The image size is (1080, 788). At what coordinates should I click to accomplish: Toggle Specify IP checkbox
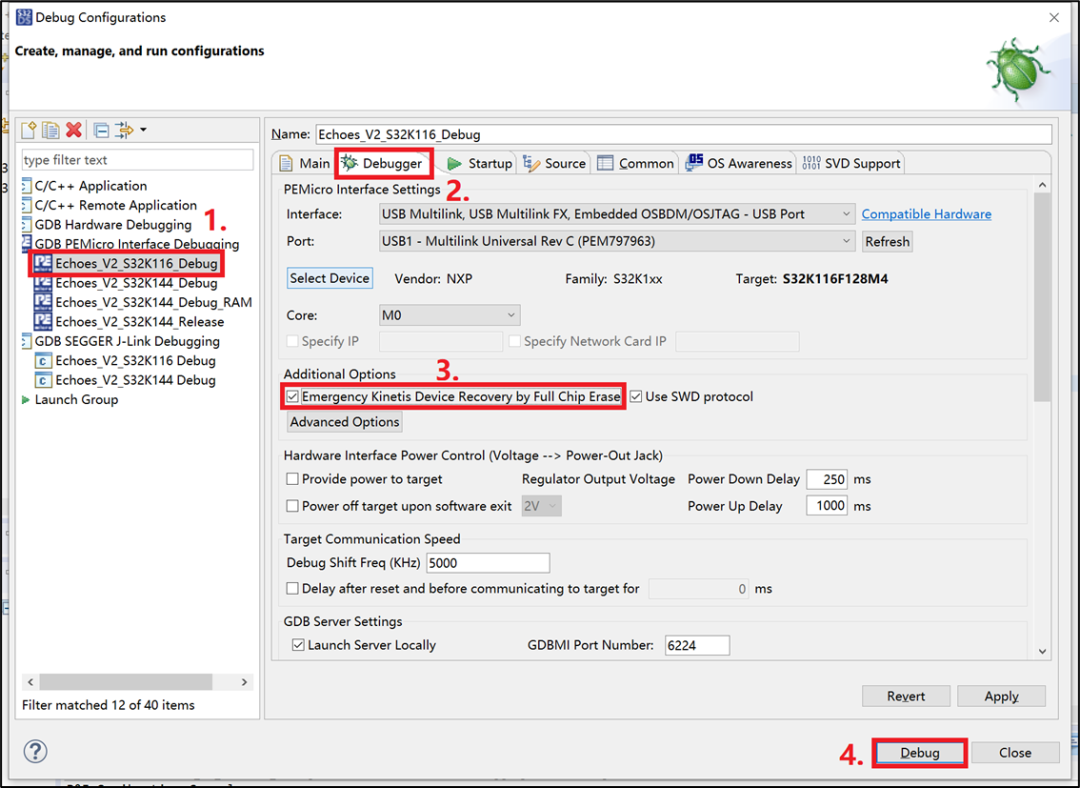point(293,341)
